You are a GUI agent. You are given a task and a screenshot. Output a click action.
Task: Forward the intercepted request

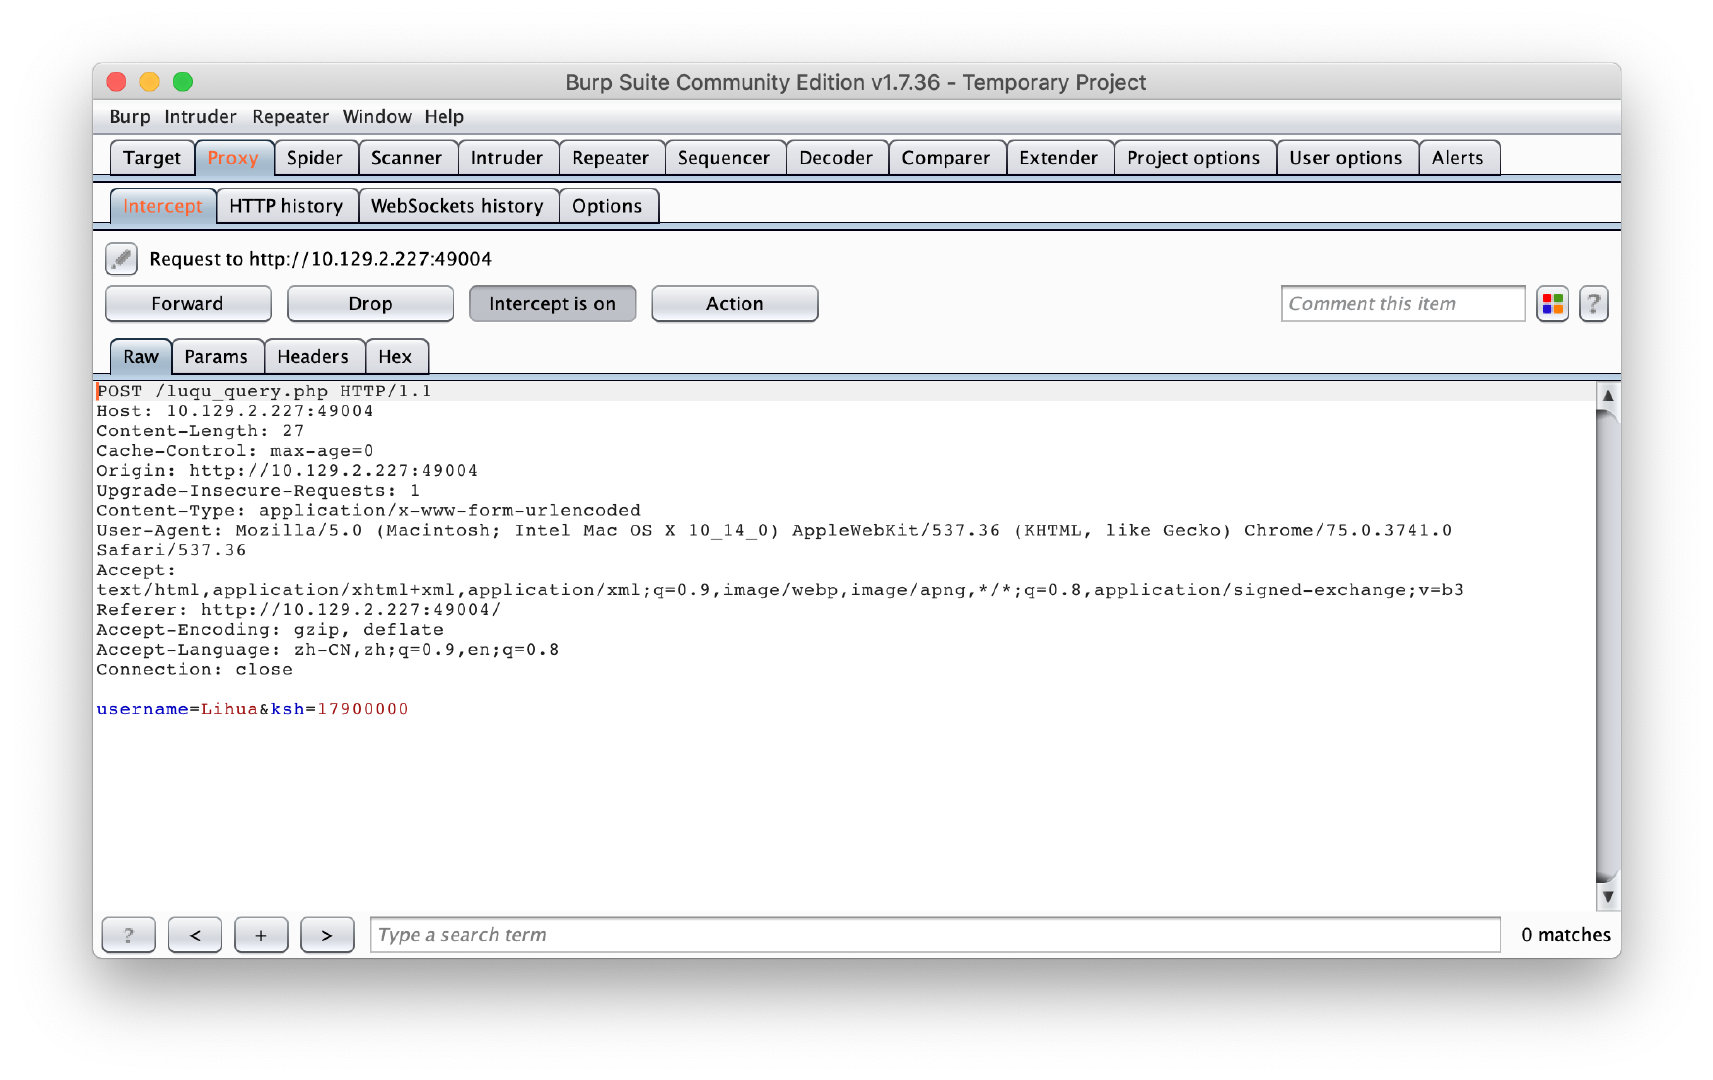[188, 304]
